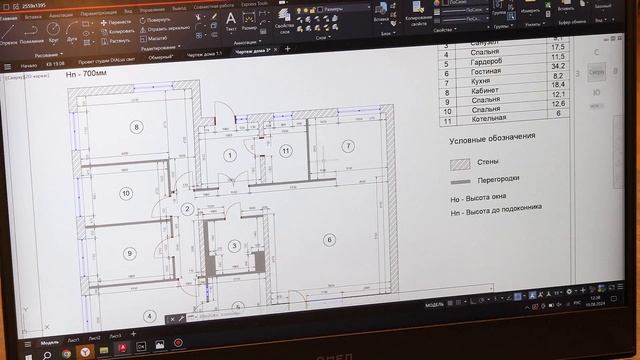Expand the Группы panel
640x360 pixels.
(x=503, y=26)
